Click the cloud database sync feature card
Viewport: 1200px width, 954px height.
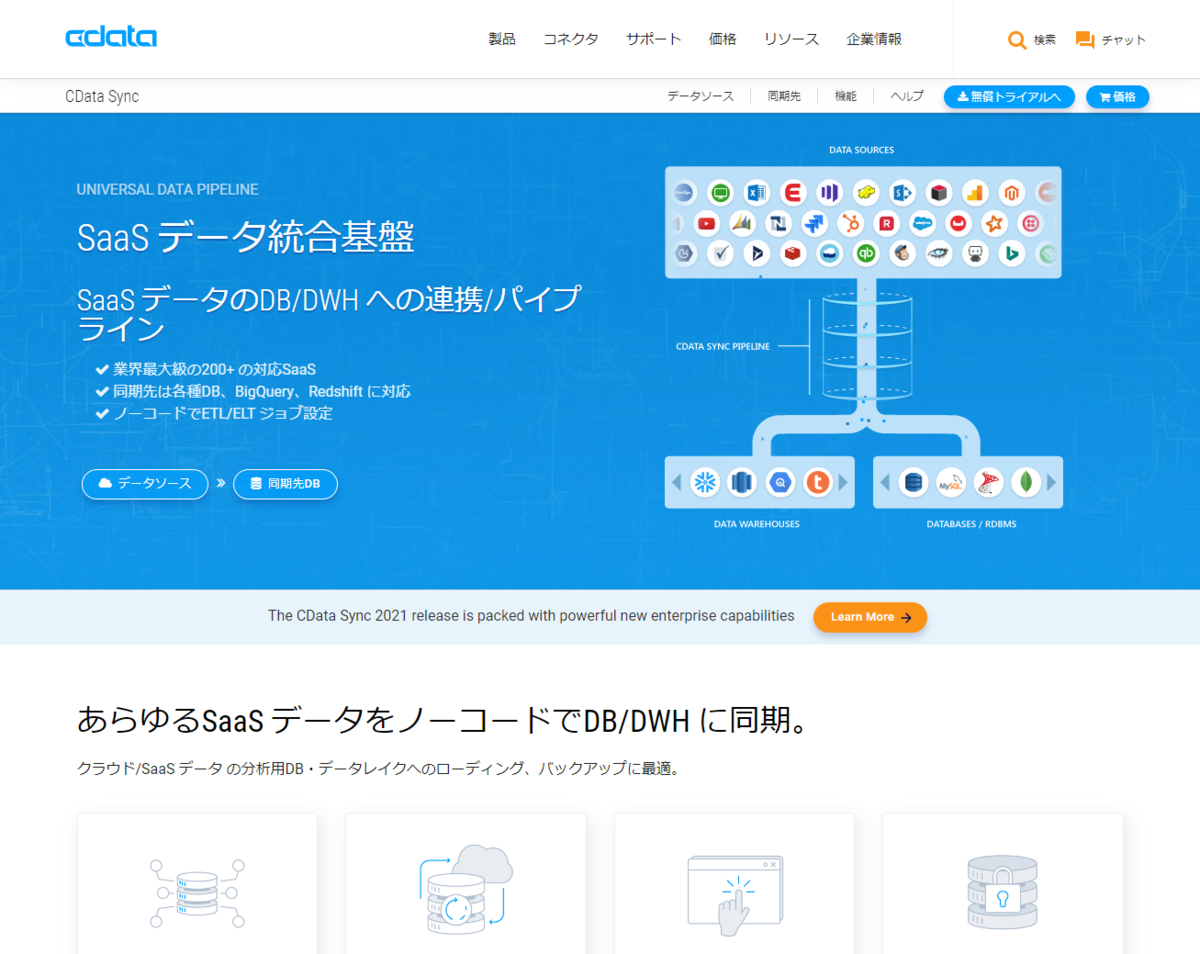[x=465, y=883]
